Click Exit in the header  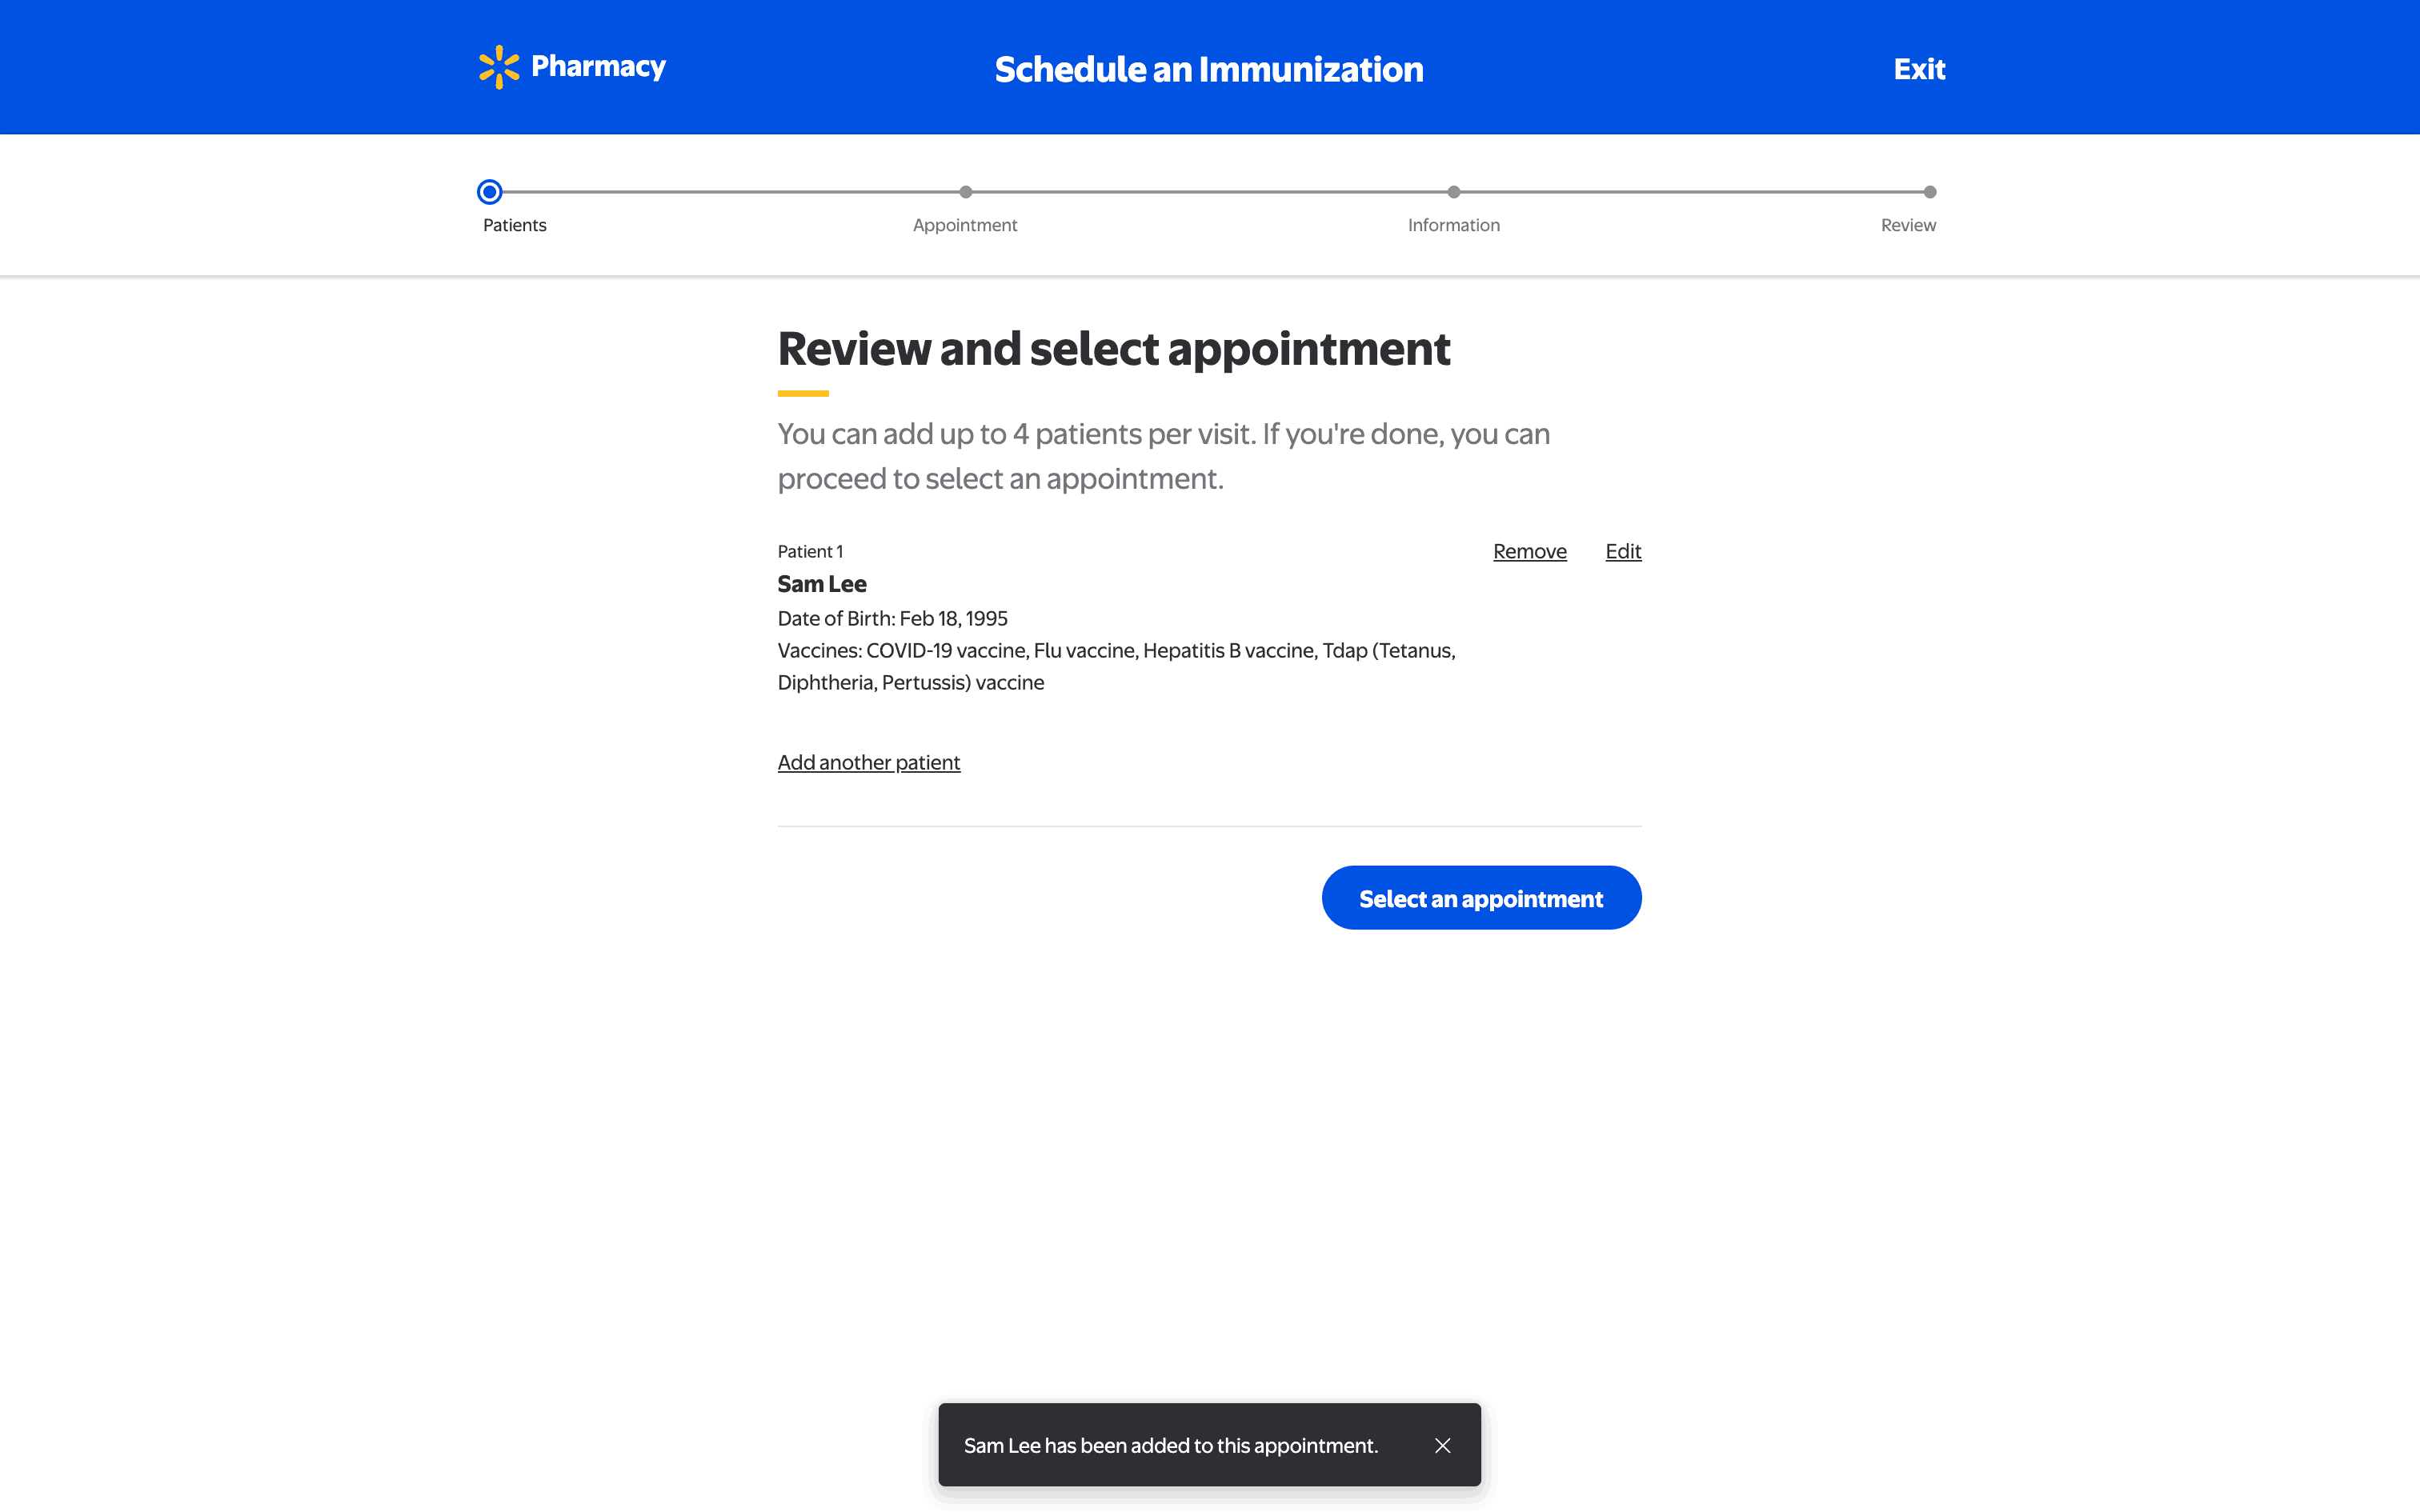(x=1918, y=69)
